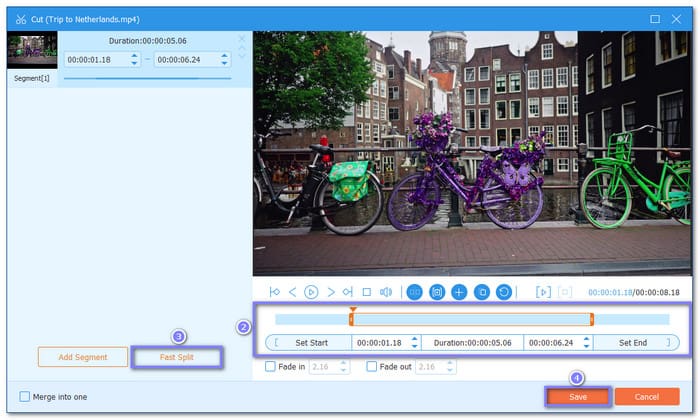The image size is (700, 420).
Task: Save the cut video
Action: point(578,397)
